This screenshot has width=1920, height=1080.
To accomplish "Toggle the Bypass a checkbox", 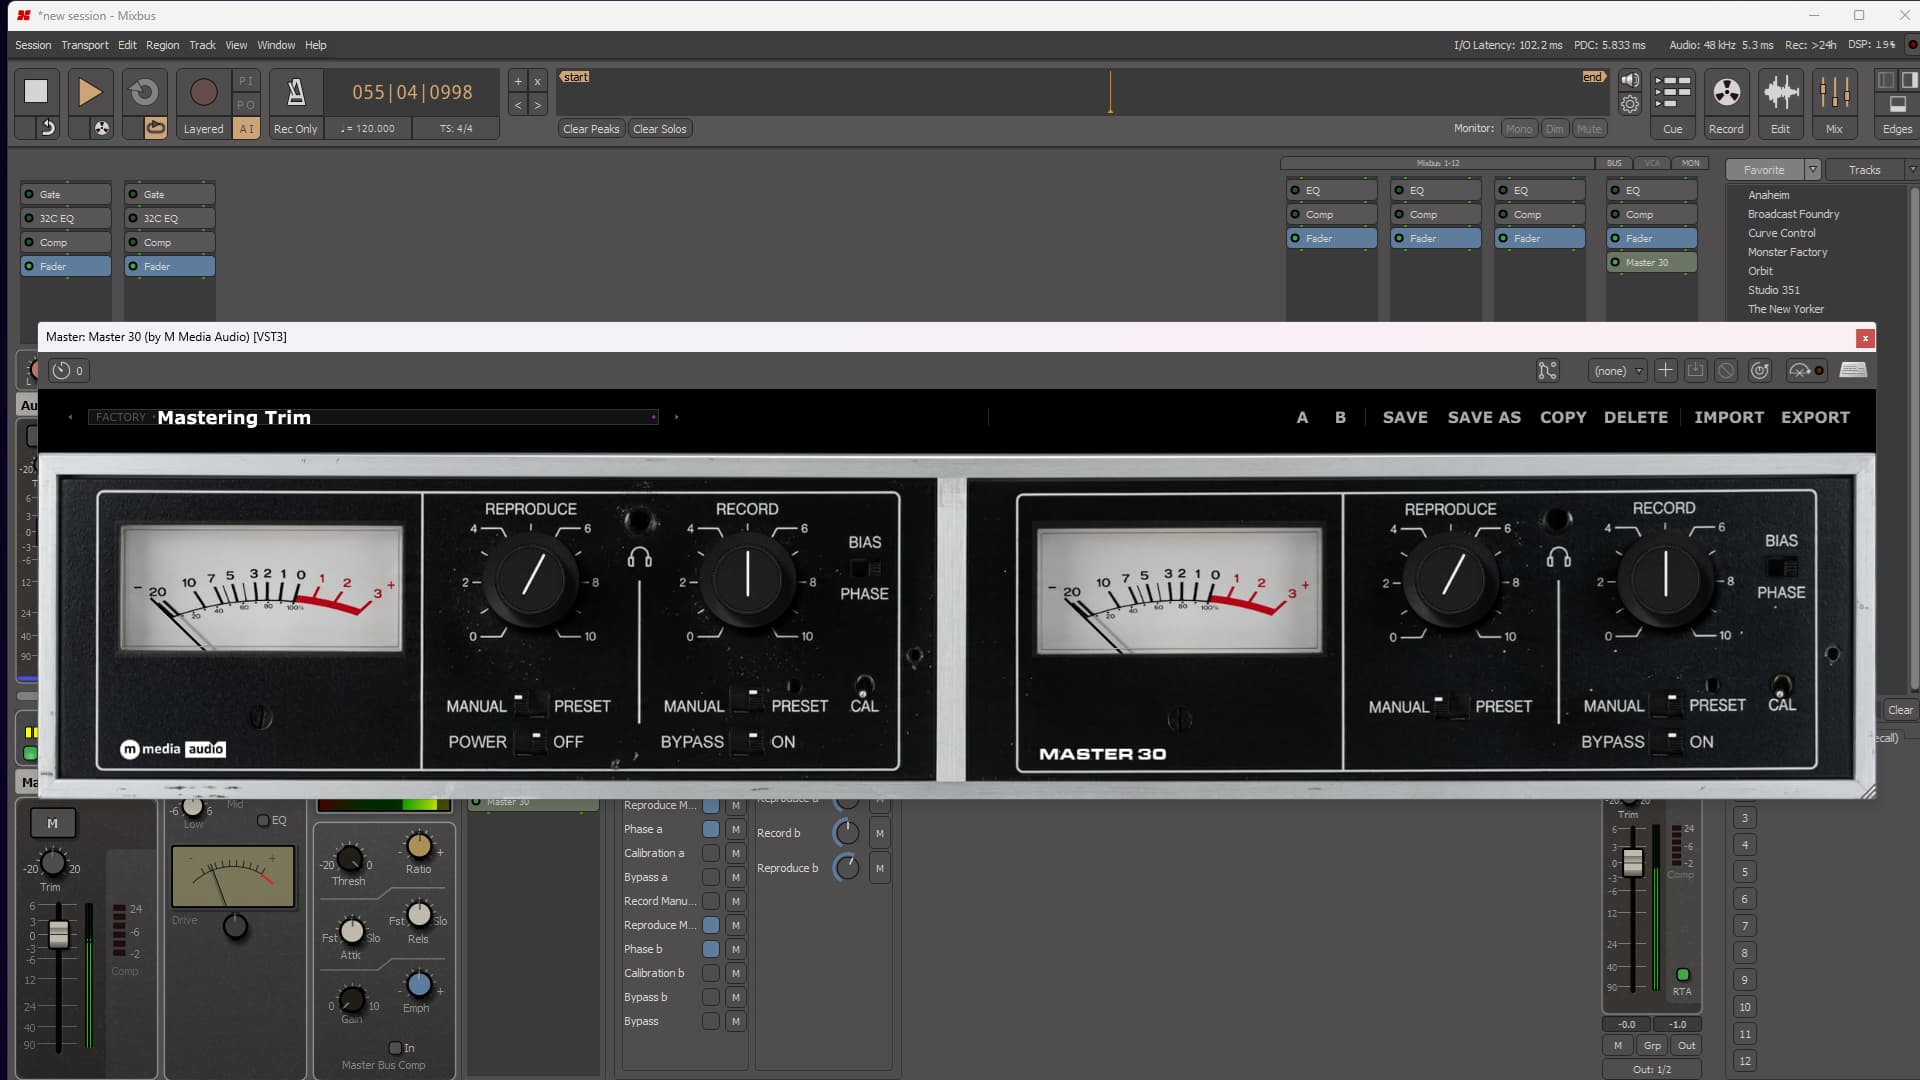I will click(x=711, y=877).
